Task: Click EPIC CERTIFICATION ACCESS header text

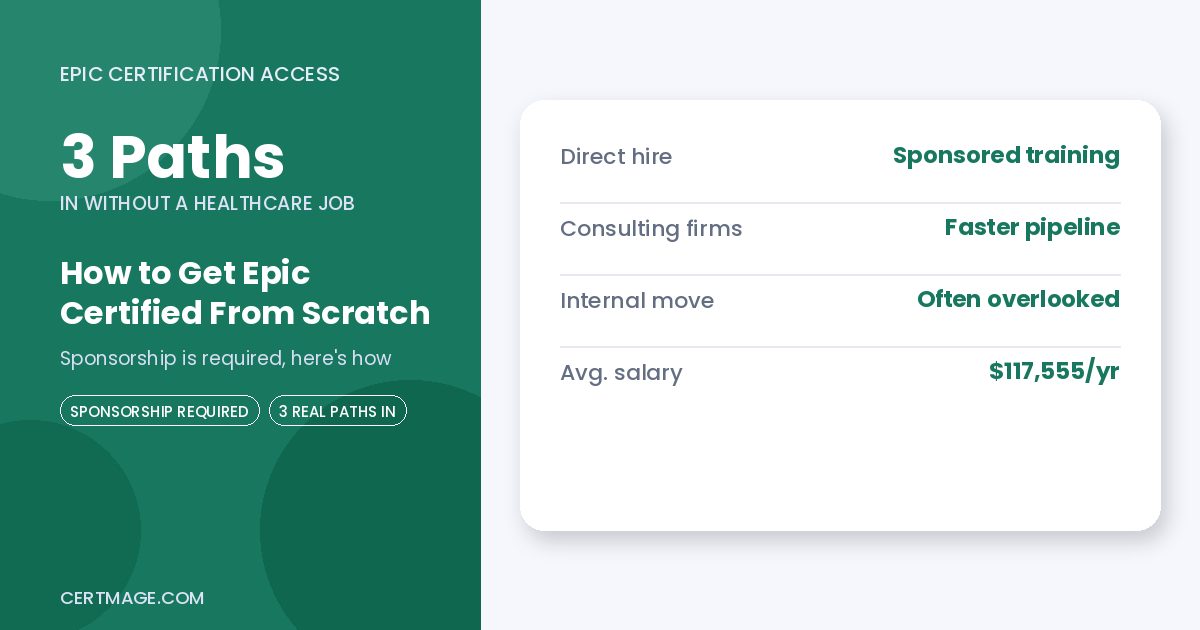Action: pyautogui.click(x=200, y=75)
